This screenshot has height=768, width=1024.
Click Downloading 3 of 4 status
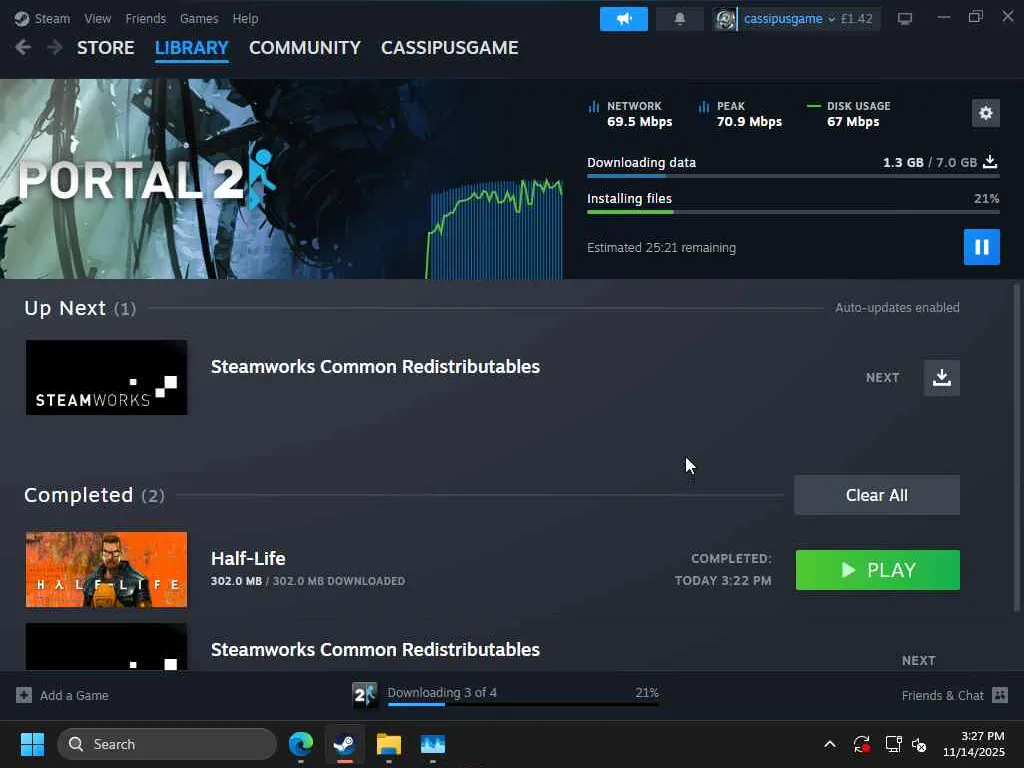442,692
